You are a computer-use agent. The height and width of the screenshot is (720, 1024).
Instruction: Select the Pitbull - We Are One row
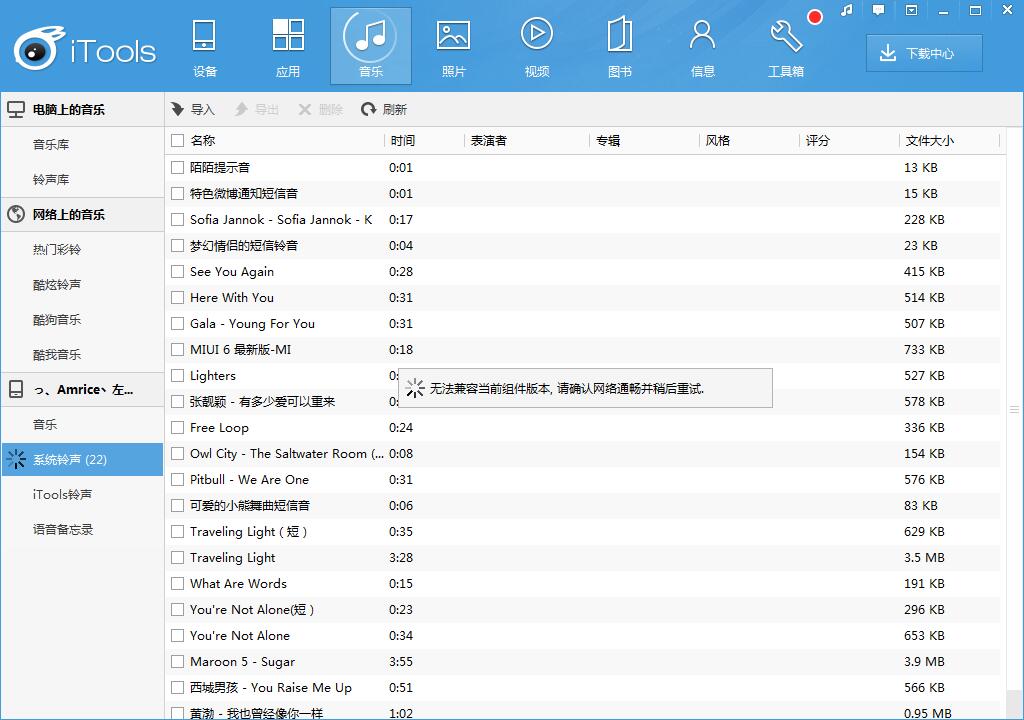click(583, 480)
